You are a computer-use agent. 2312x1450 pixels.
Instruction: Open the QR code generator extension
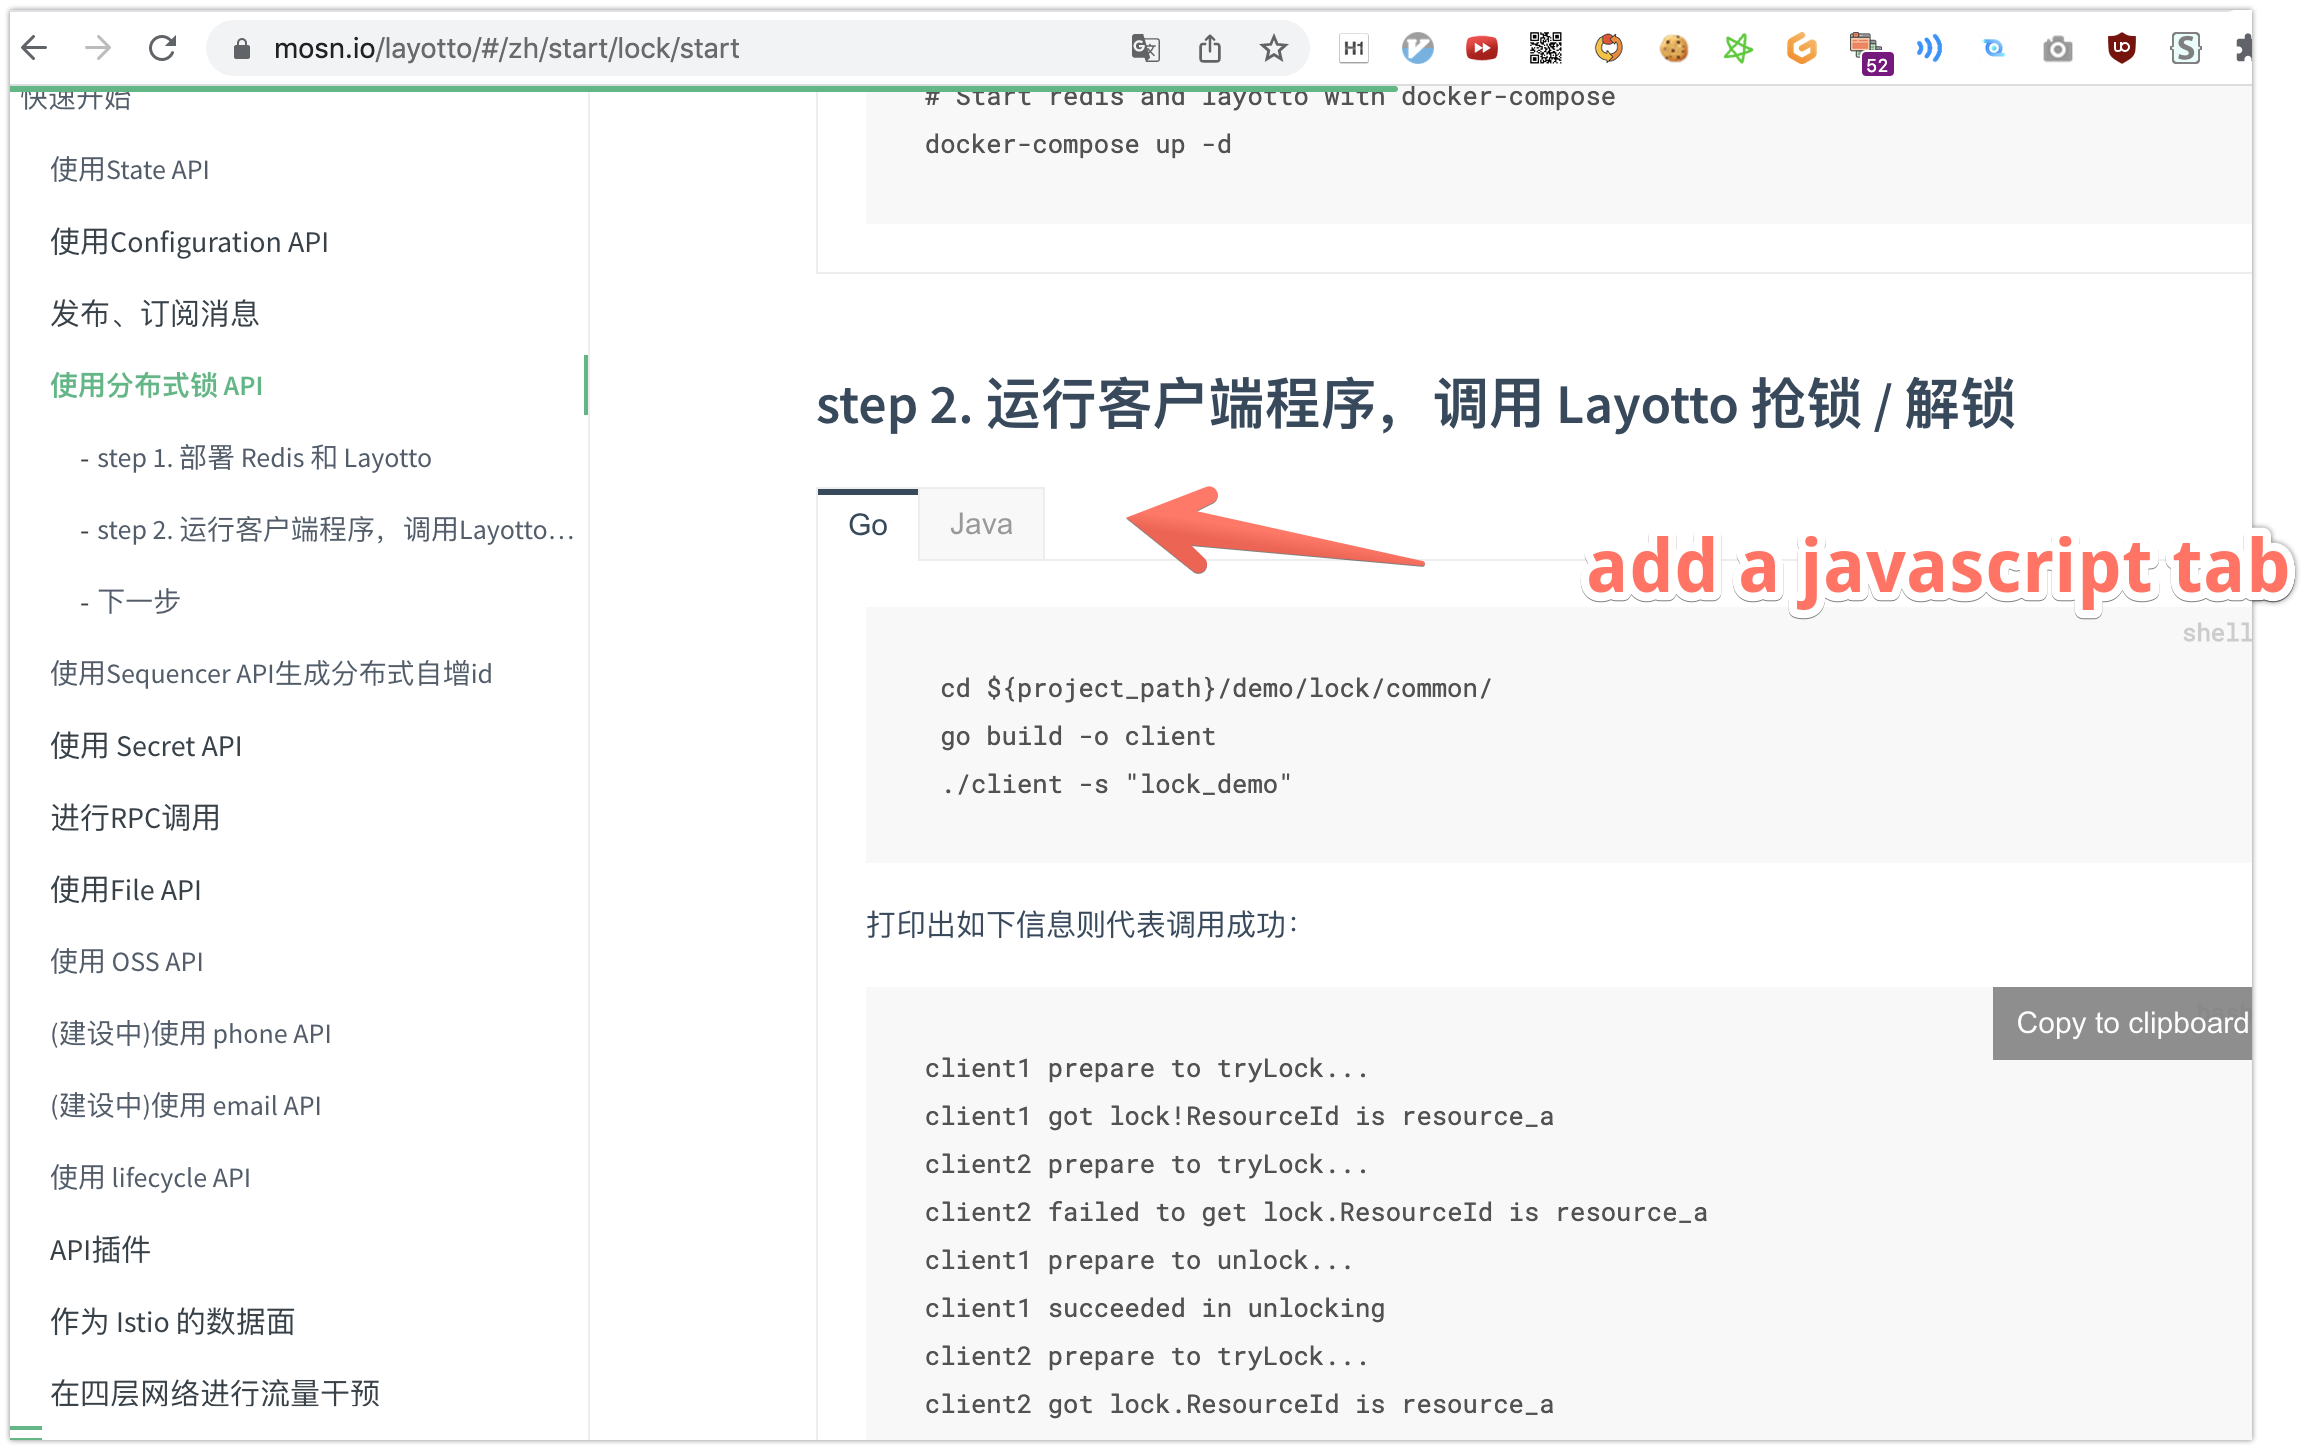pos(1546,47)
